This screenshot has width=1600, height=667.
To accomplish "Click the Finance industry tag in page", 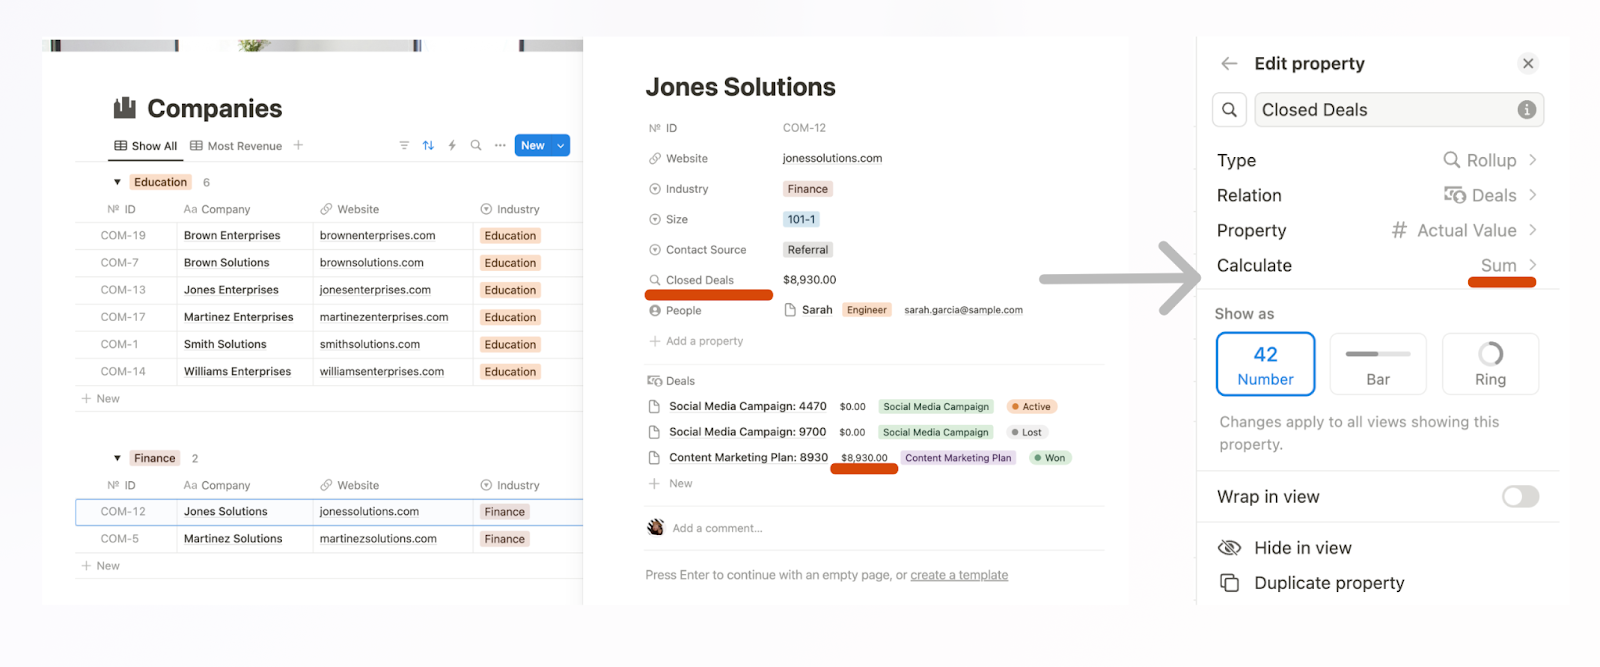I will click(808, 189).
